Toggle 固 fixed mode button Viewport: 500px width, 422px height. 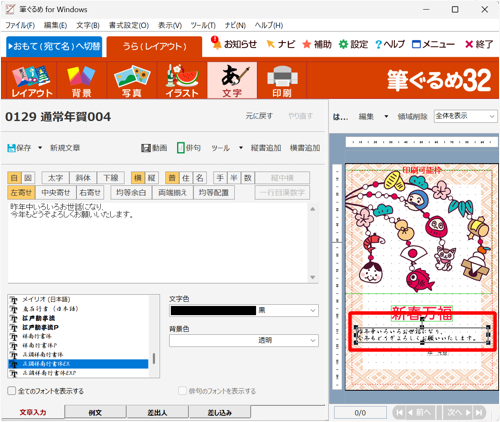(28, 178)
